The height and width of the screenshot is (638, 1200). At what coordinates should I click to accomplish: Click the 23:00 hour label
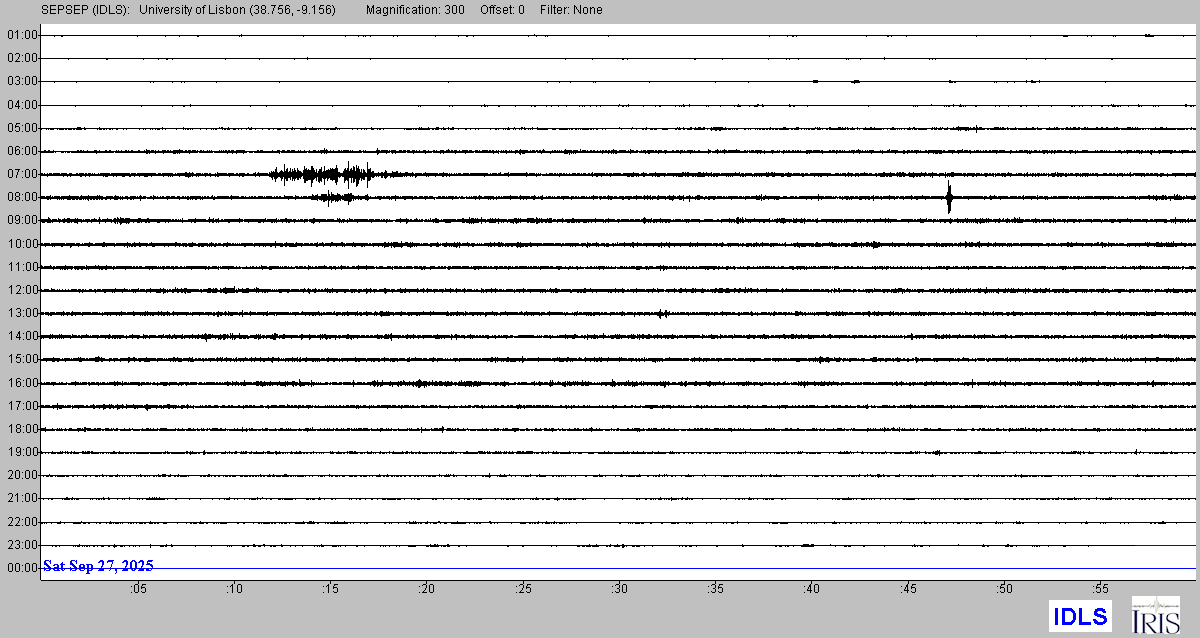point(22,546)
